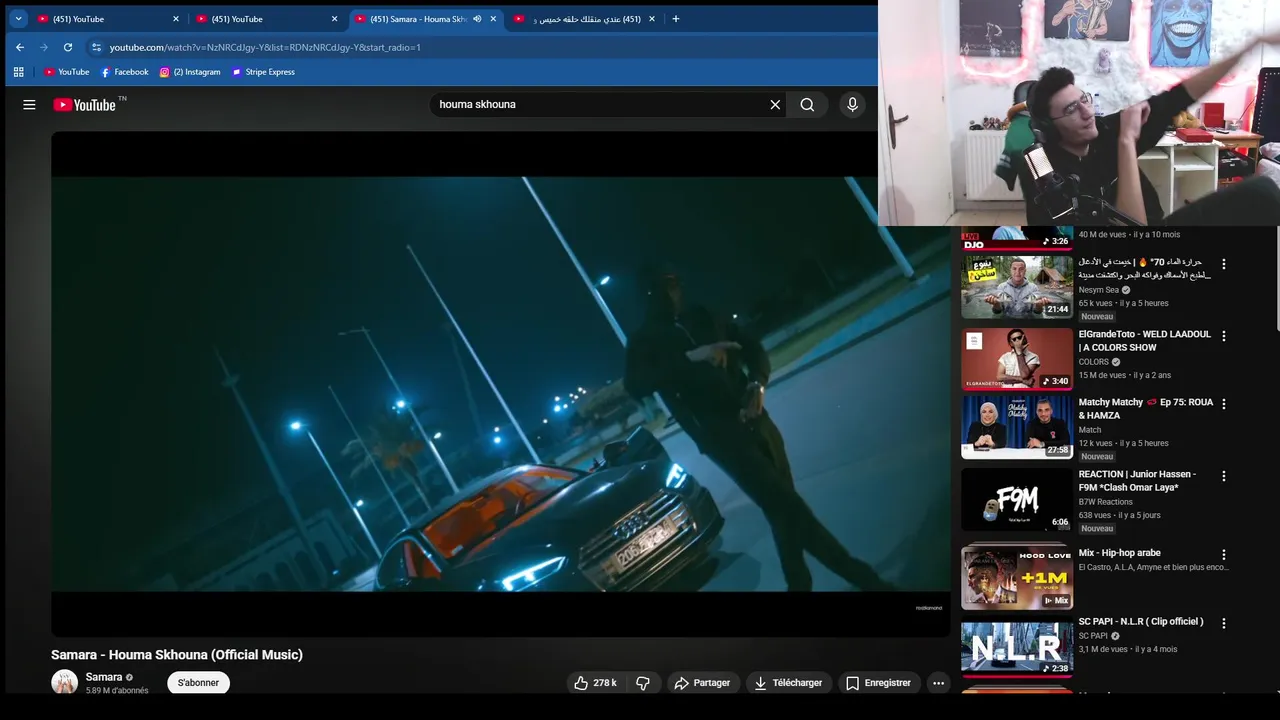
Task: Click the Télécharger download button
Action: [788, 683]
